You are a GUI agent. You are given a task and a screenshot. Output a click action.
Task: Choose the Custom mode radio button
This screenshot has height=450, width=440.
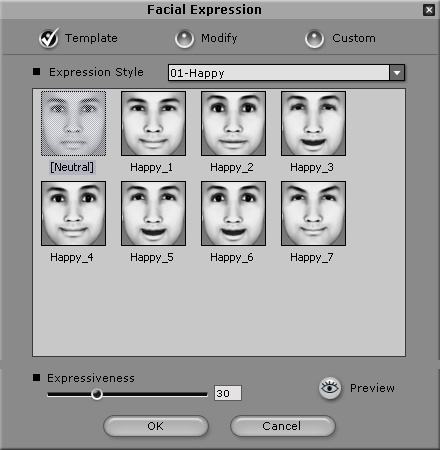(x=314, y=39)
